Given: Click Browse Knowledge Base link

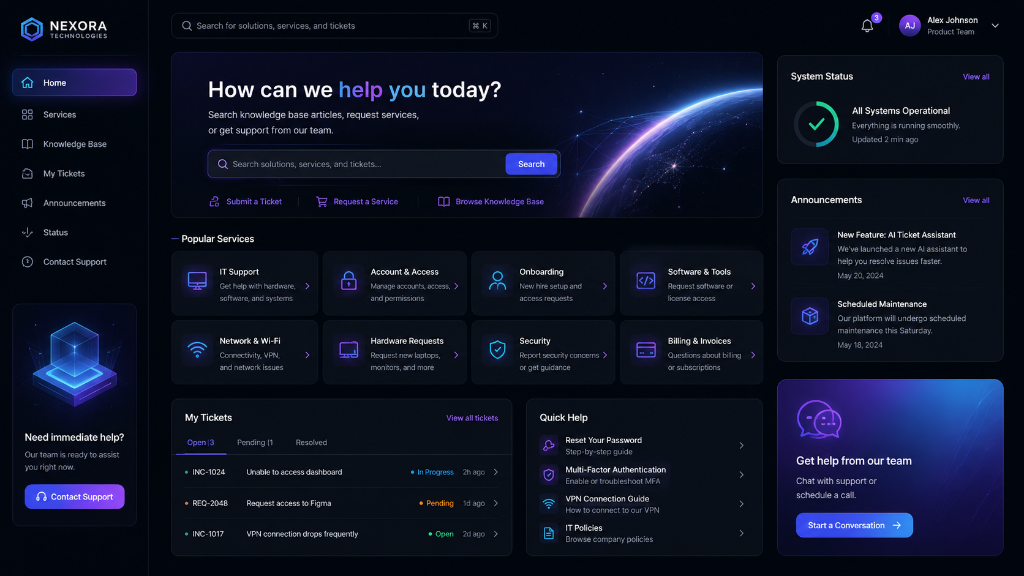Looking at the screenshot, I should [x=490, y=201].
